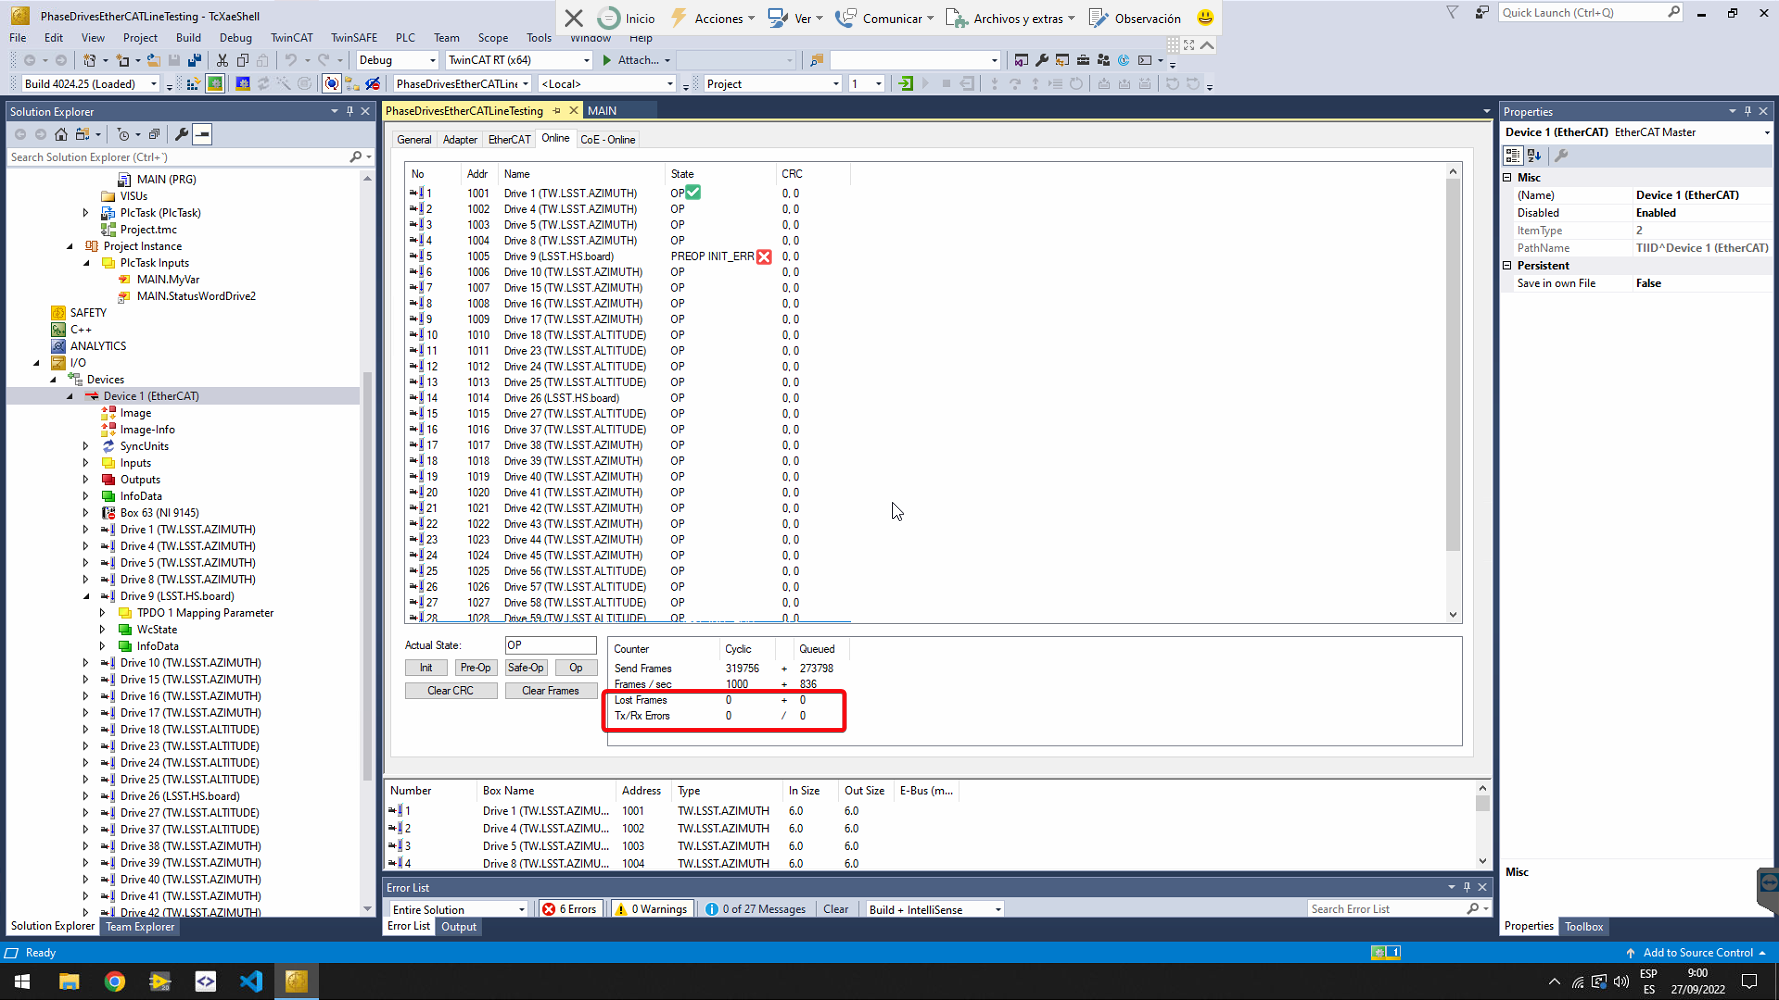The height and width of the screenshot is (1000, 1779).
Task: Click Solution Explorer Properties wrench icon
Action: (x=181, y=134)
